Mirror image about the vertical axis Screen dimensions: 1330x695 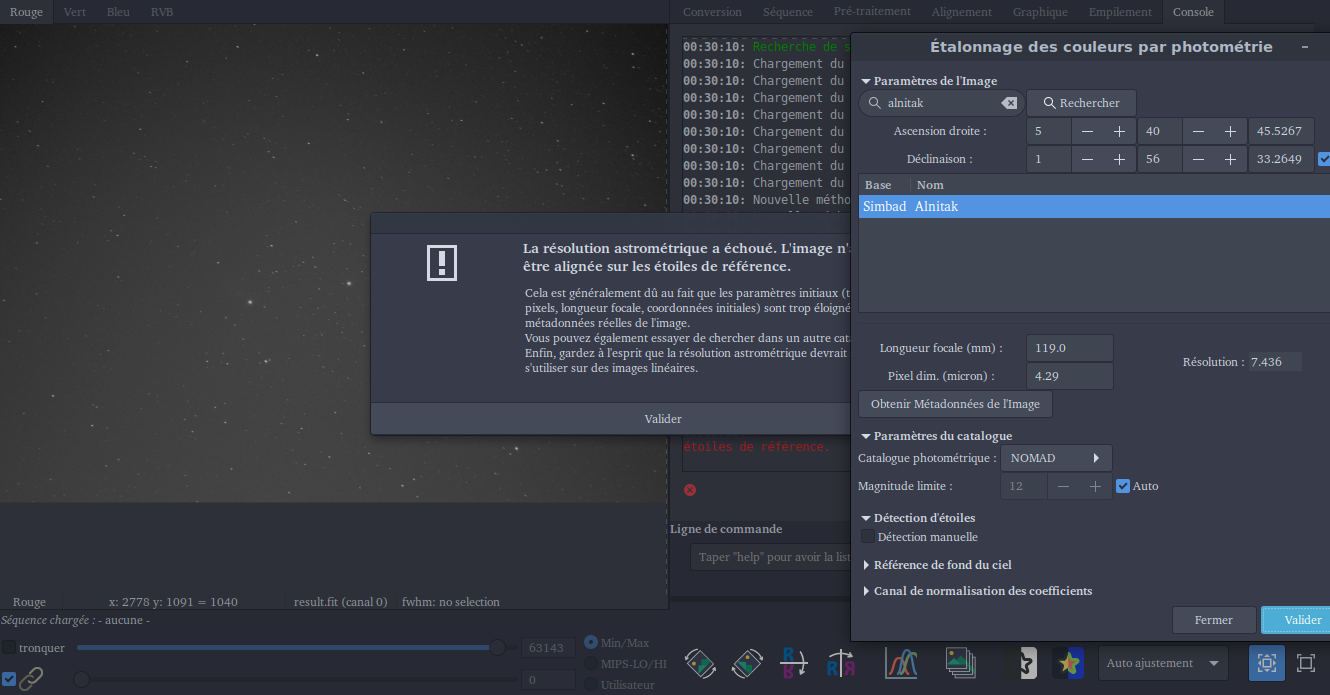[841, 662]
